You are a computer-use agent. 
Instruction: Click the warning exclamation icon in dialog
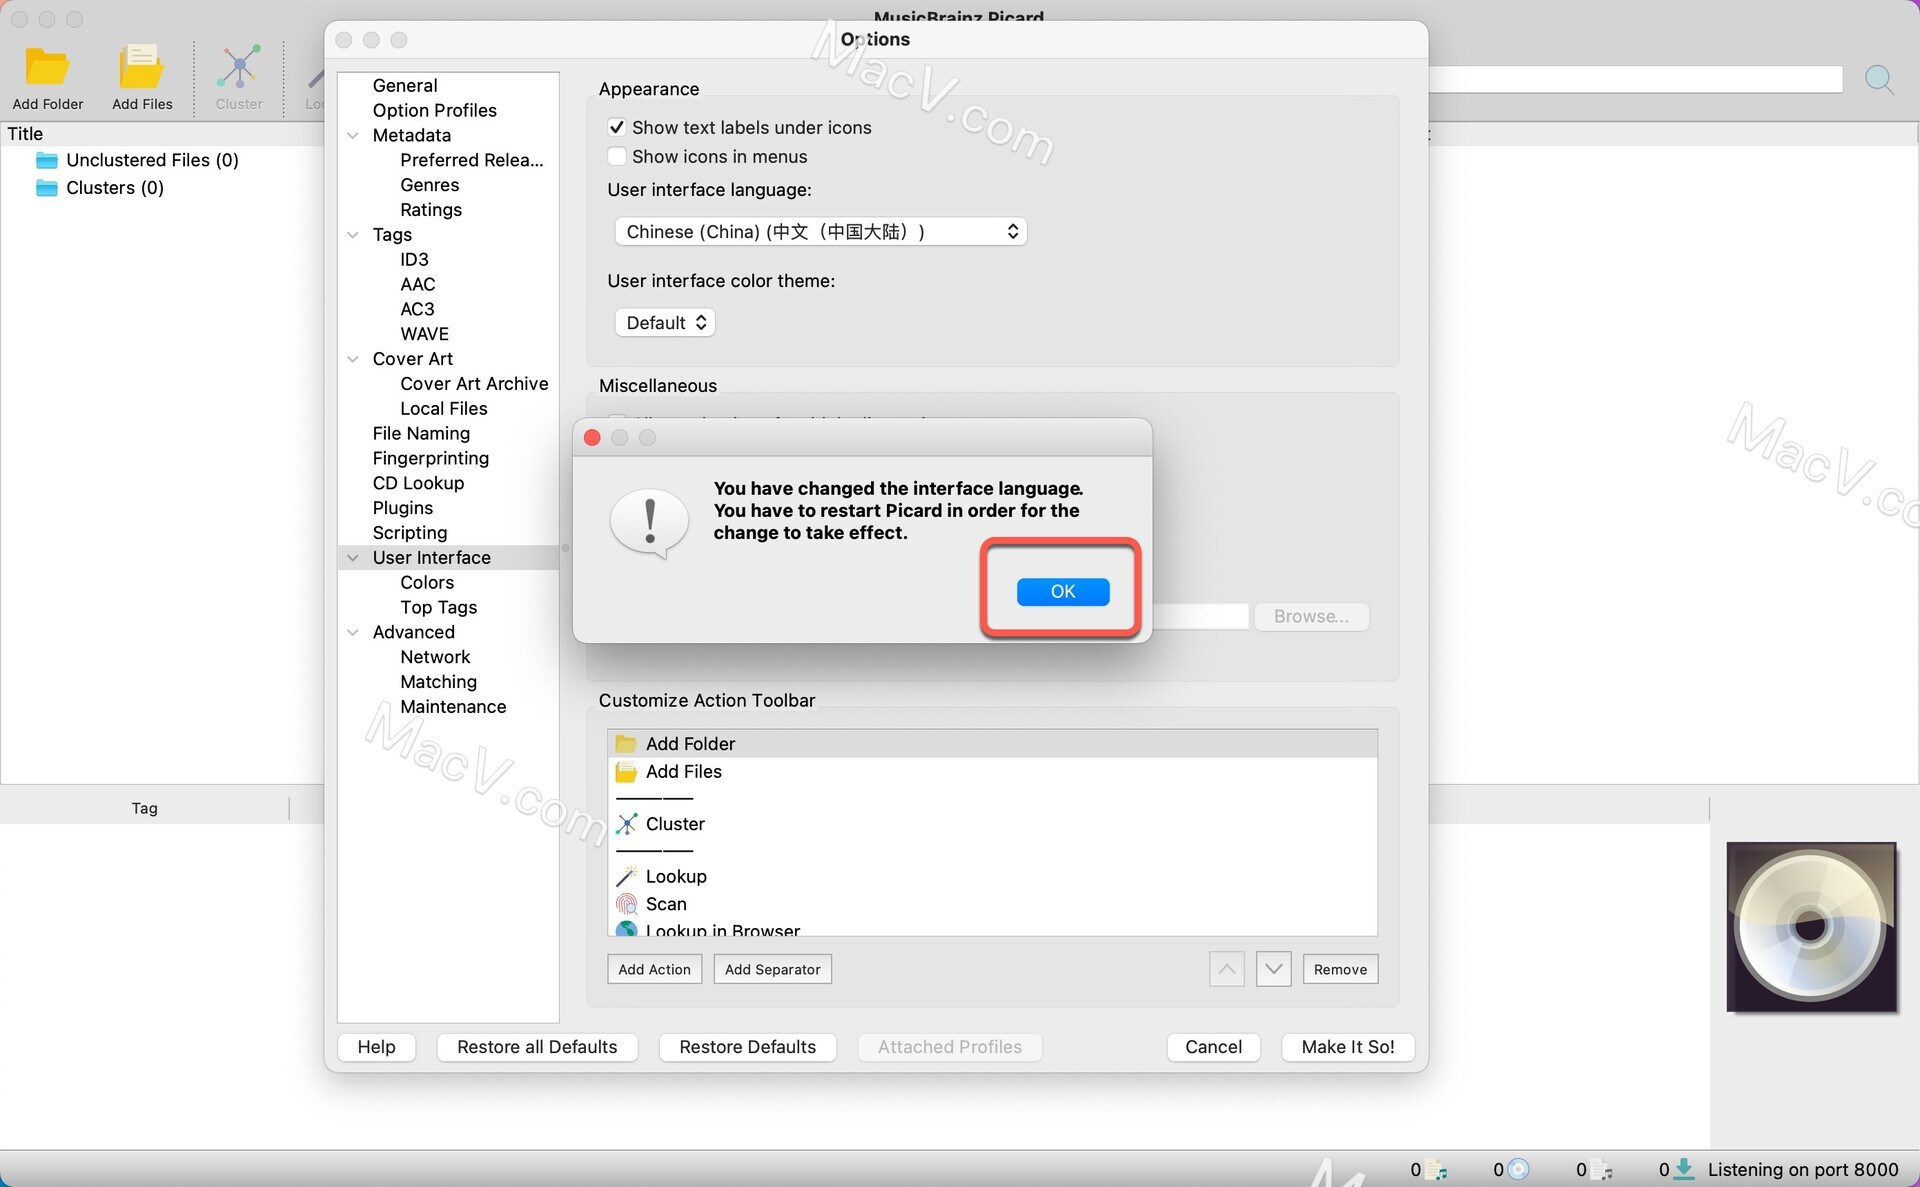[x=650, y=524]
